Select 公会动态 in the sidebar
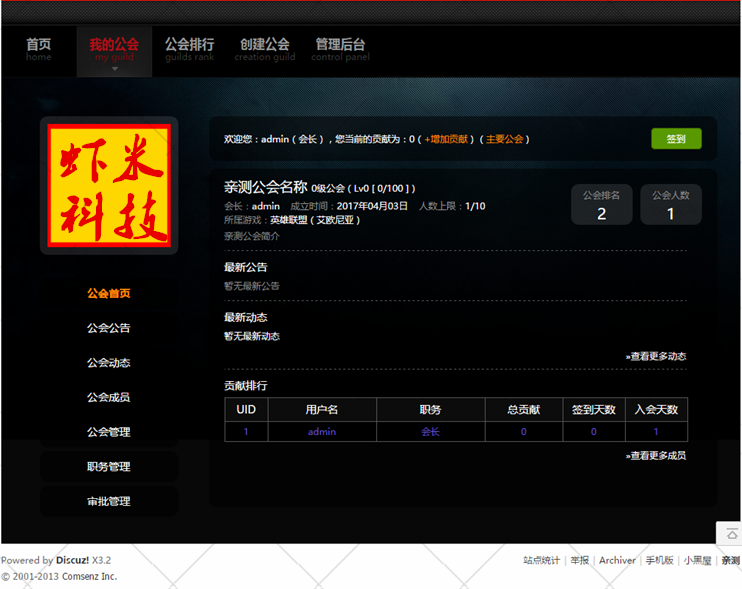 108,363
